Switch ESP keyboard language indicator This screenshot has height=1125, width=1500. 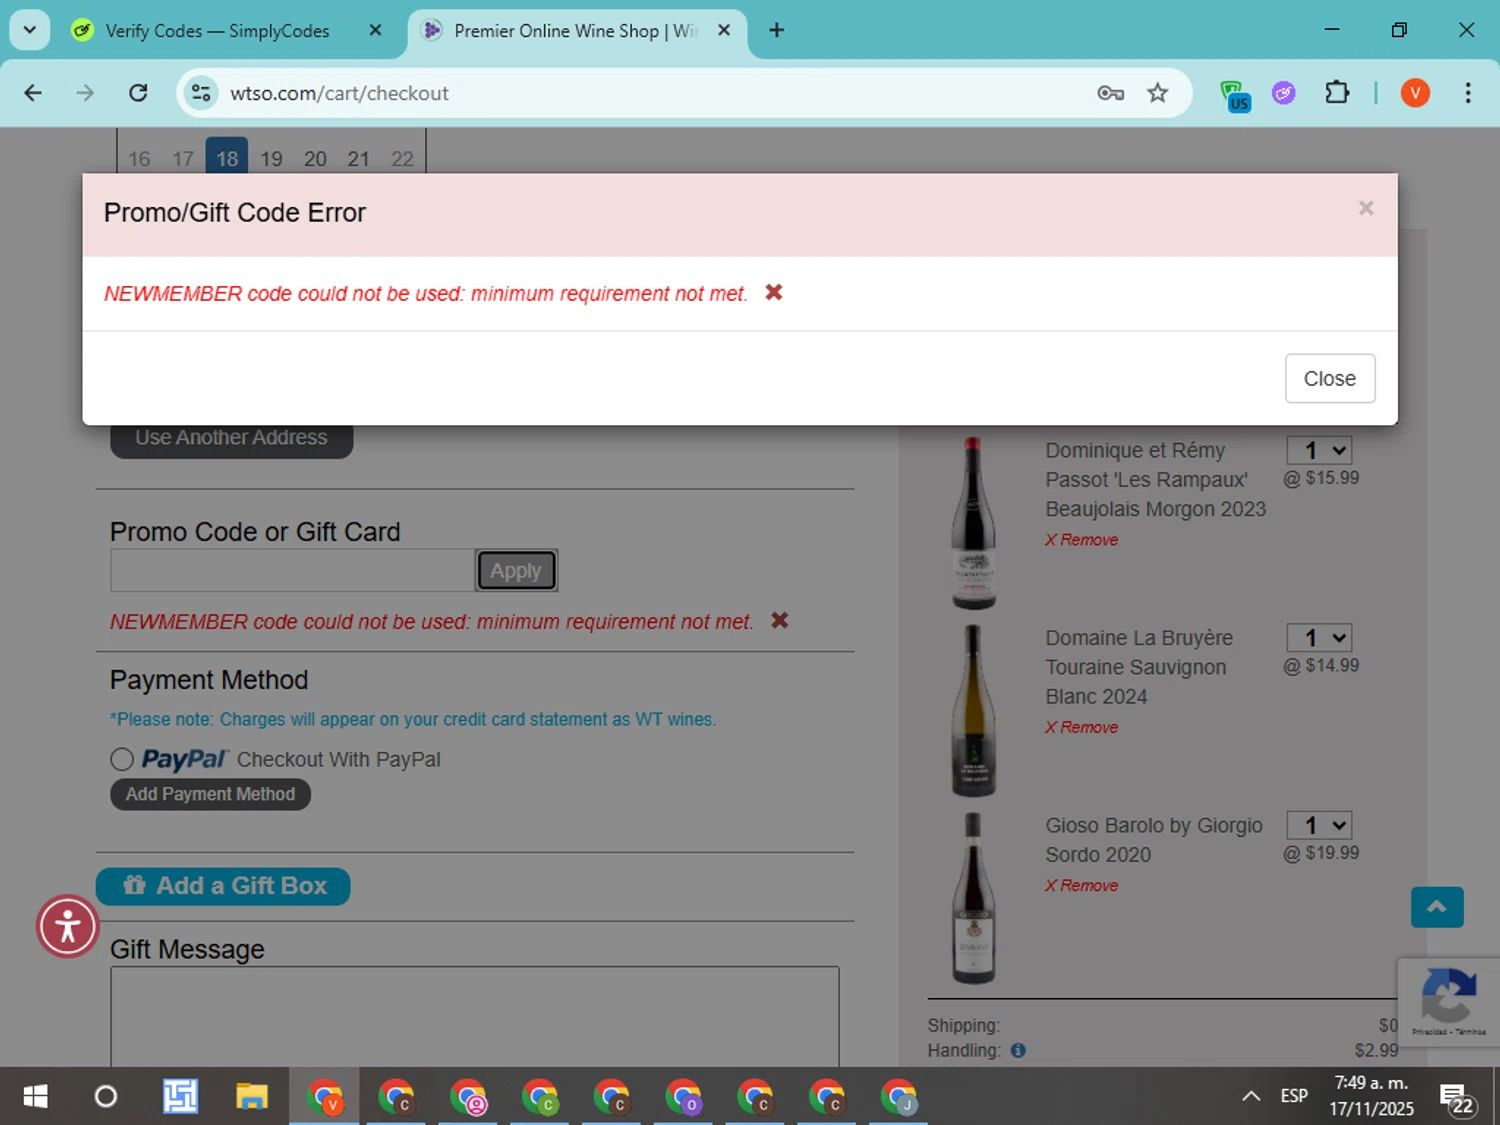click(1294, 1097)
